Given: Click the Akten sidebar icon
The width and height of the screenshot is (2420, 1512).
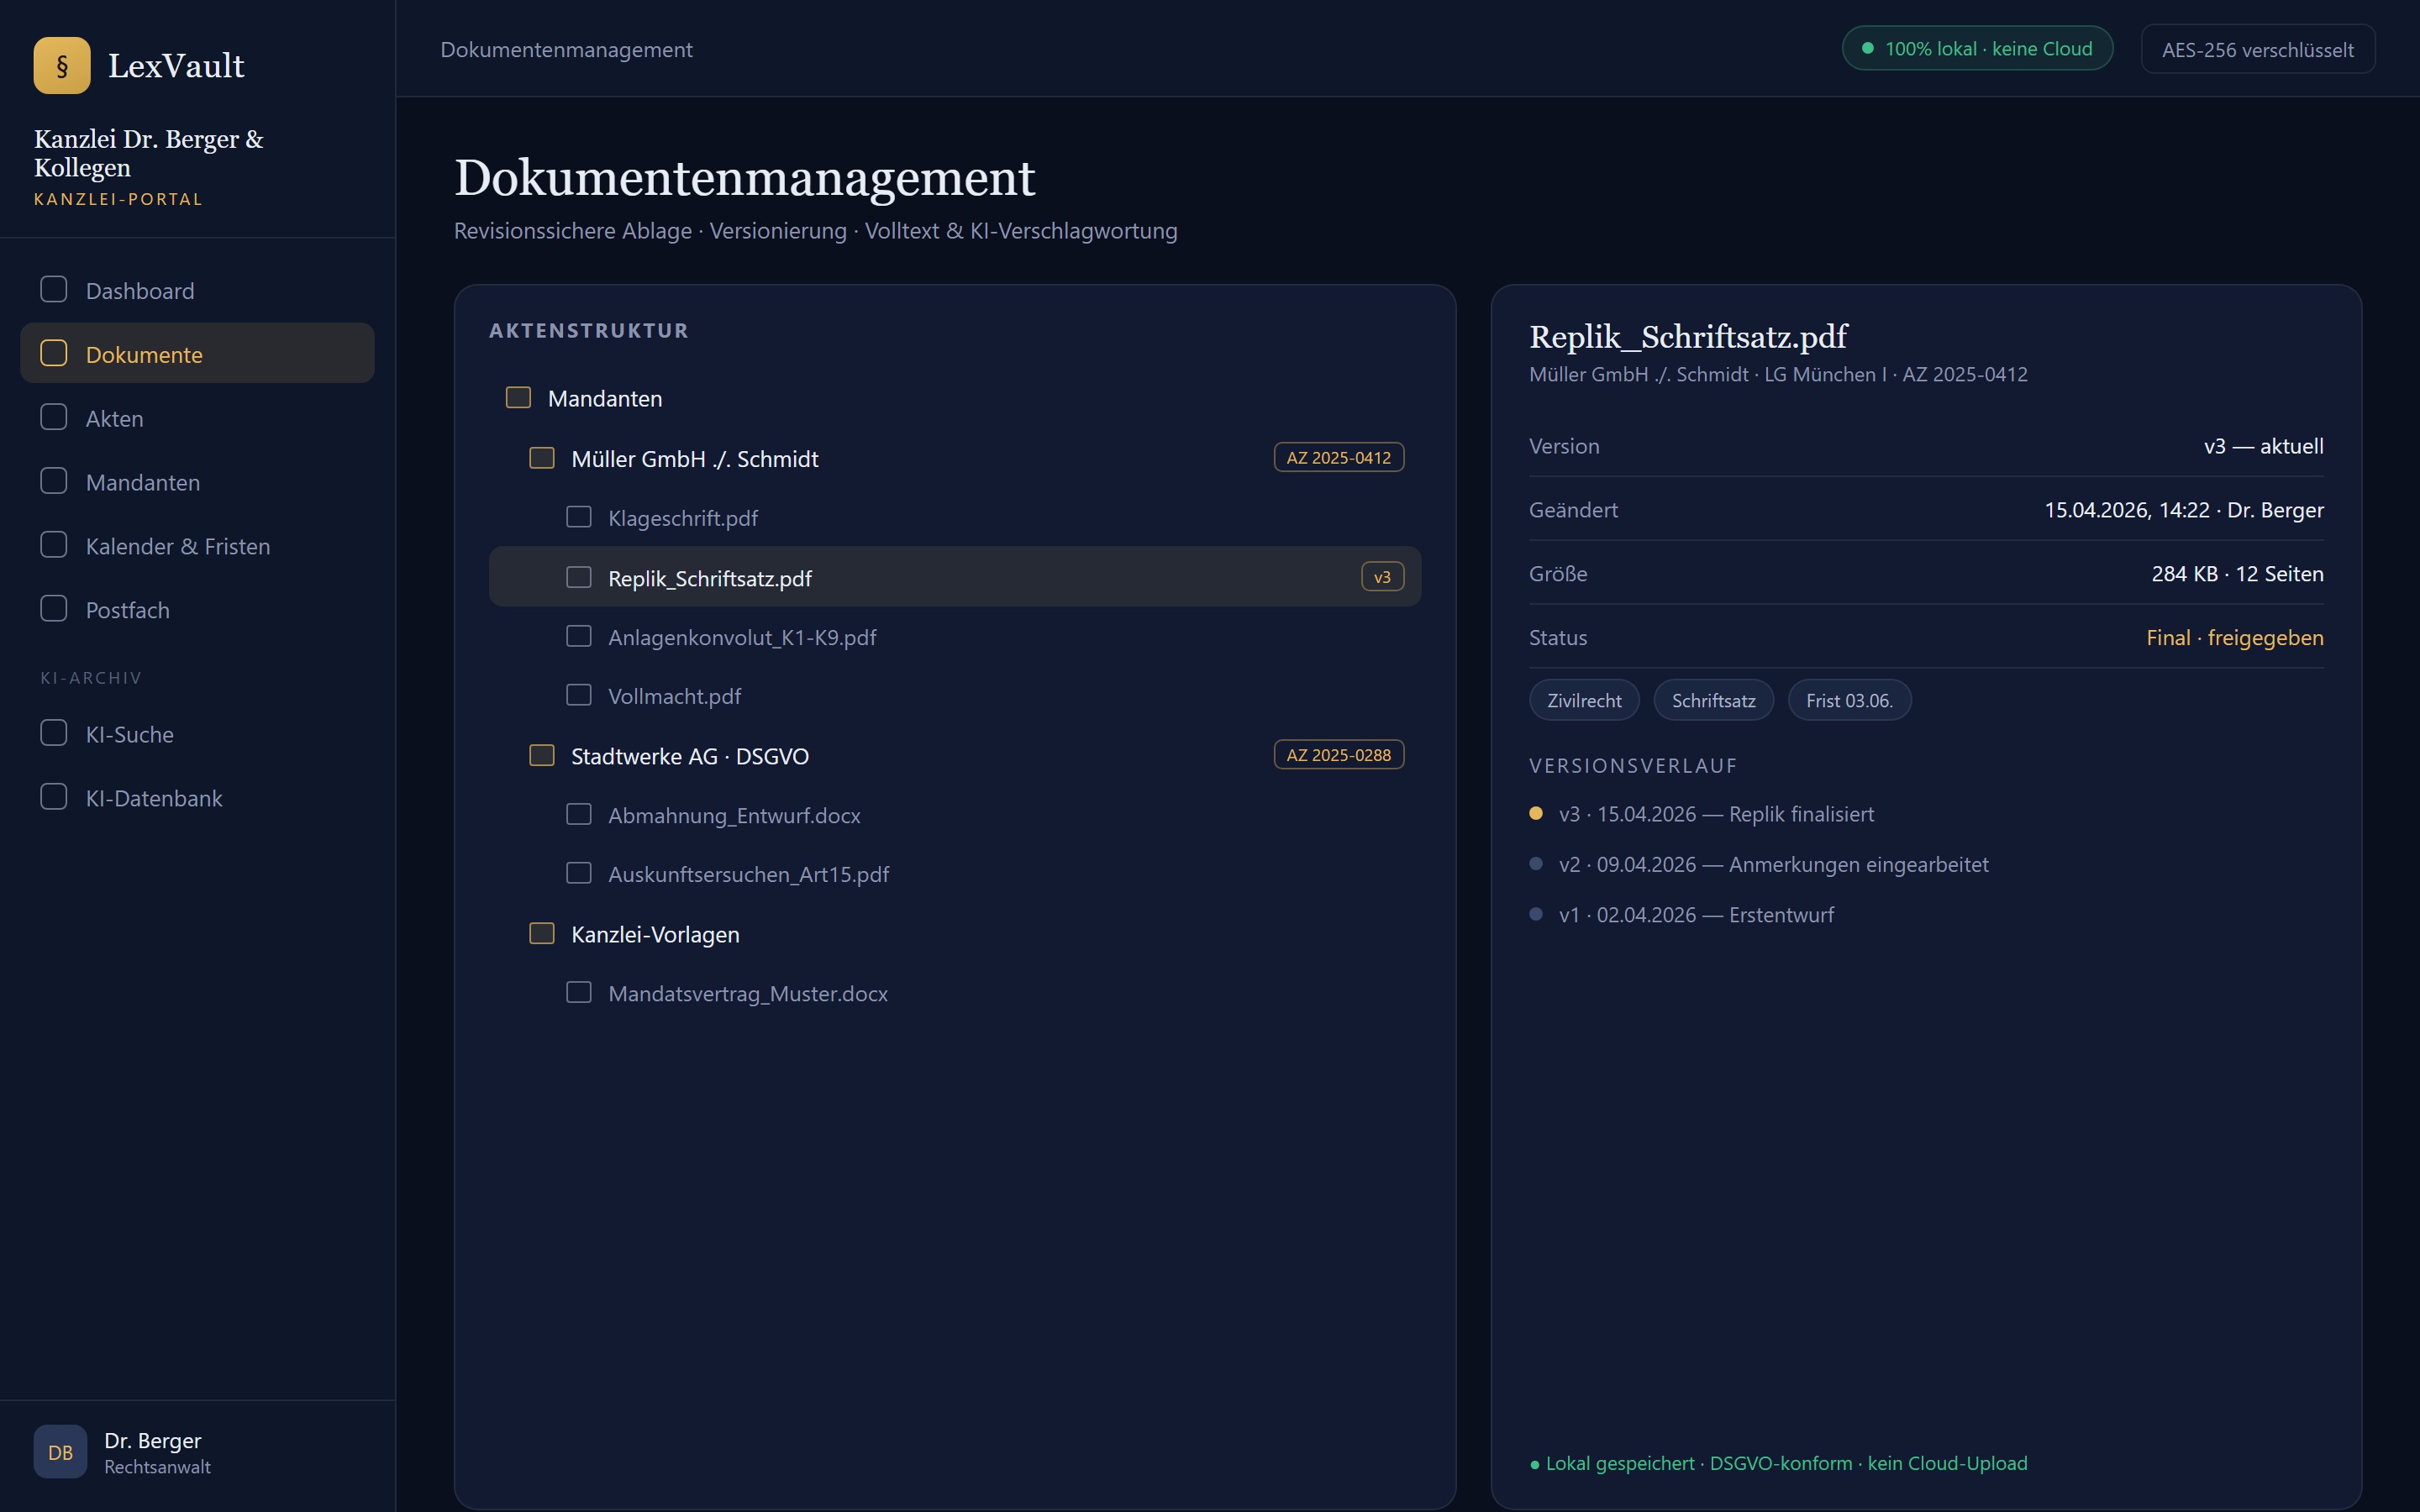Looking at the screenshot, I should pos(54,418).
